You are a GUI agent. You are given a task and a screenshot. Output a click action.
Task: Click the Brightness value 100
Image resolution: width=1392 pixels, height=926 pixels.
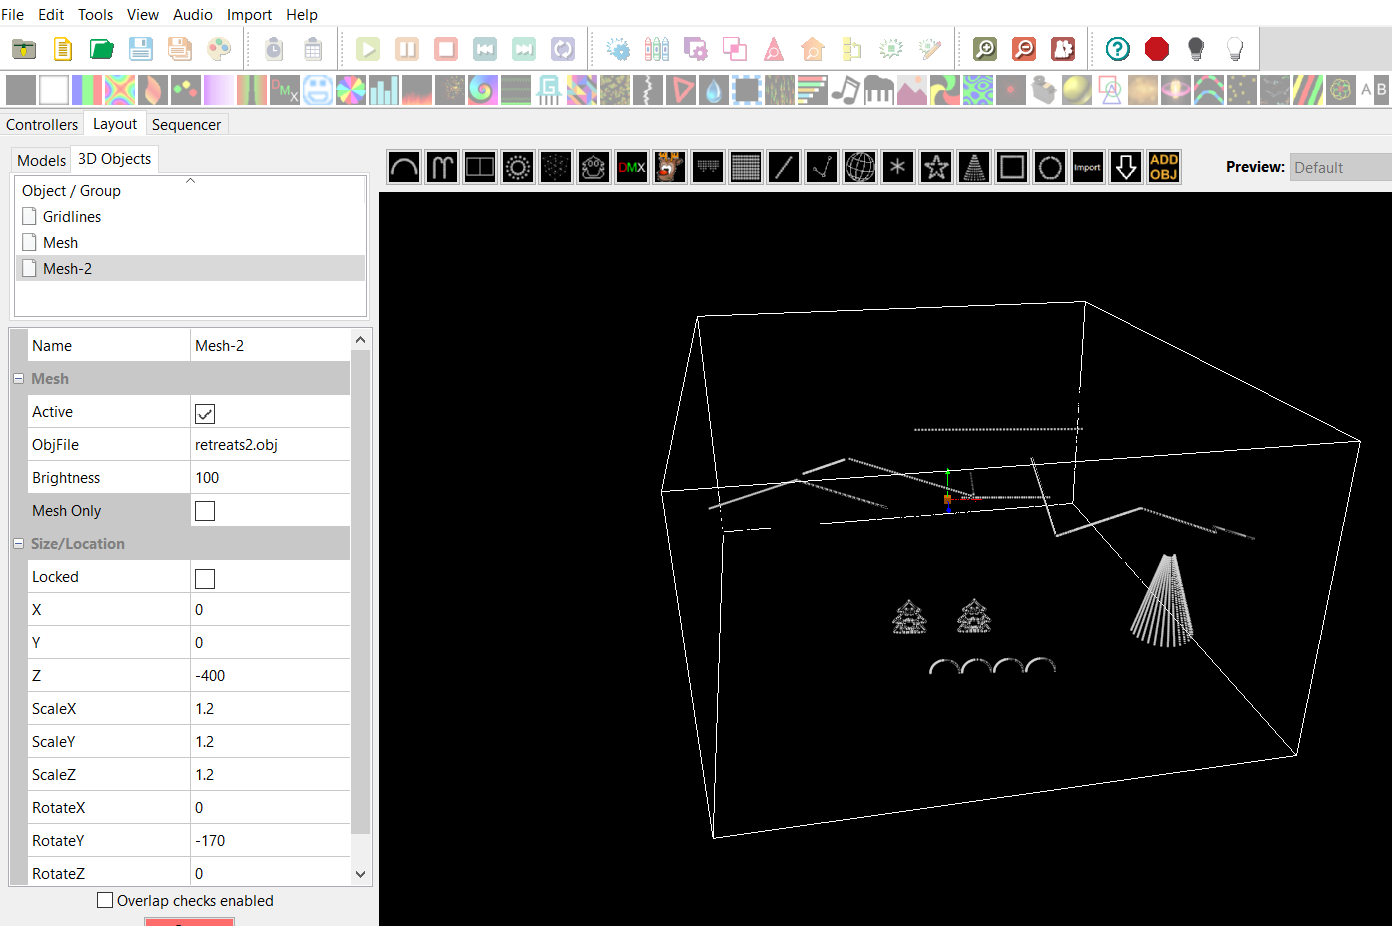(x=270, y=478)
